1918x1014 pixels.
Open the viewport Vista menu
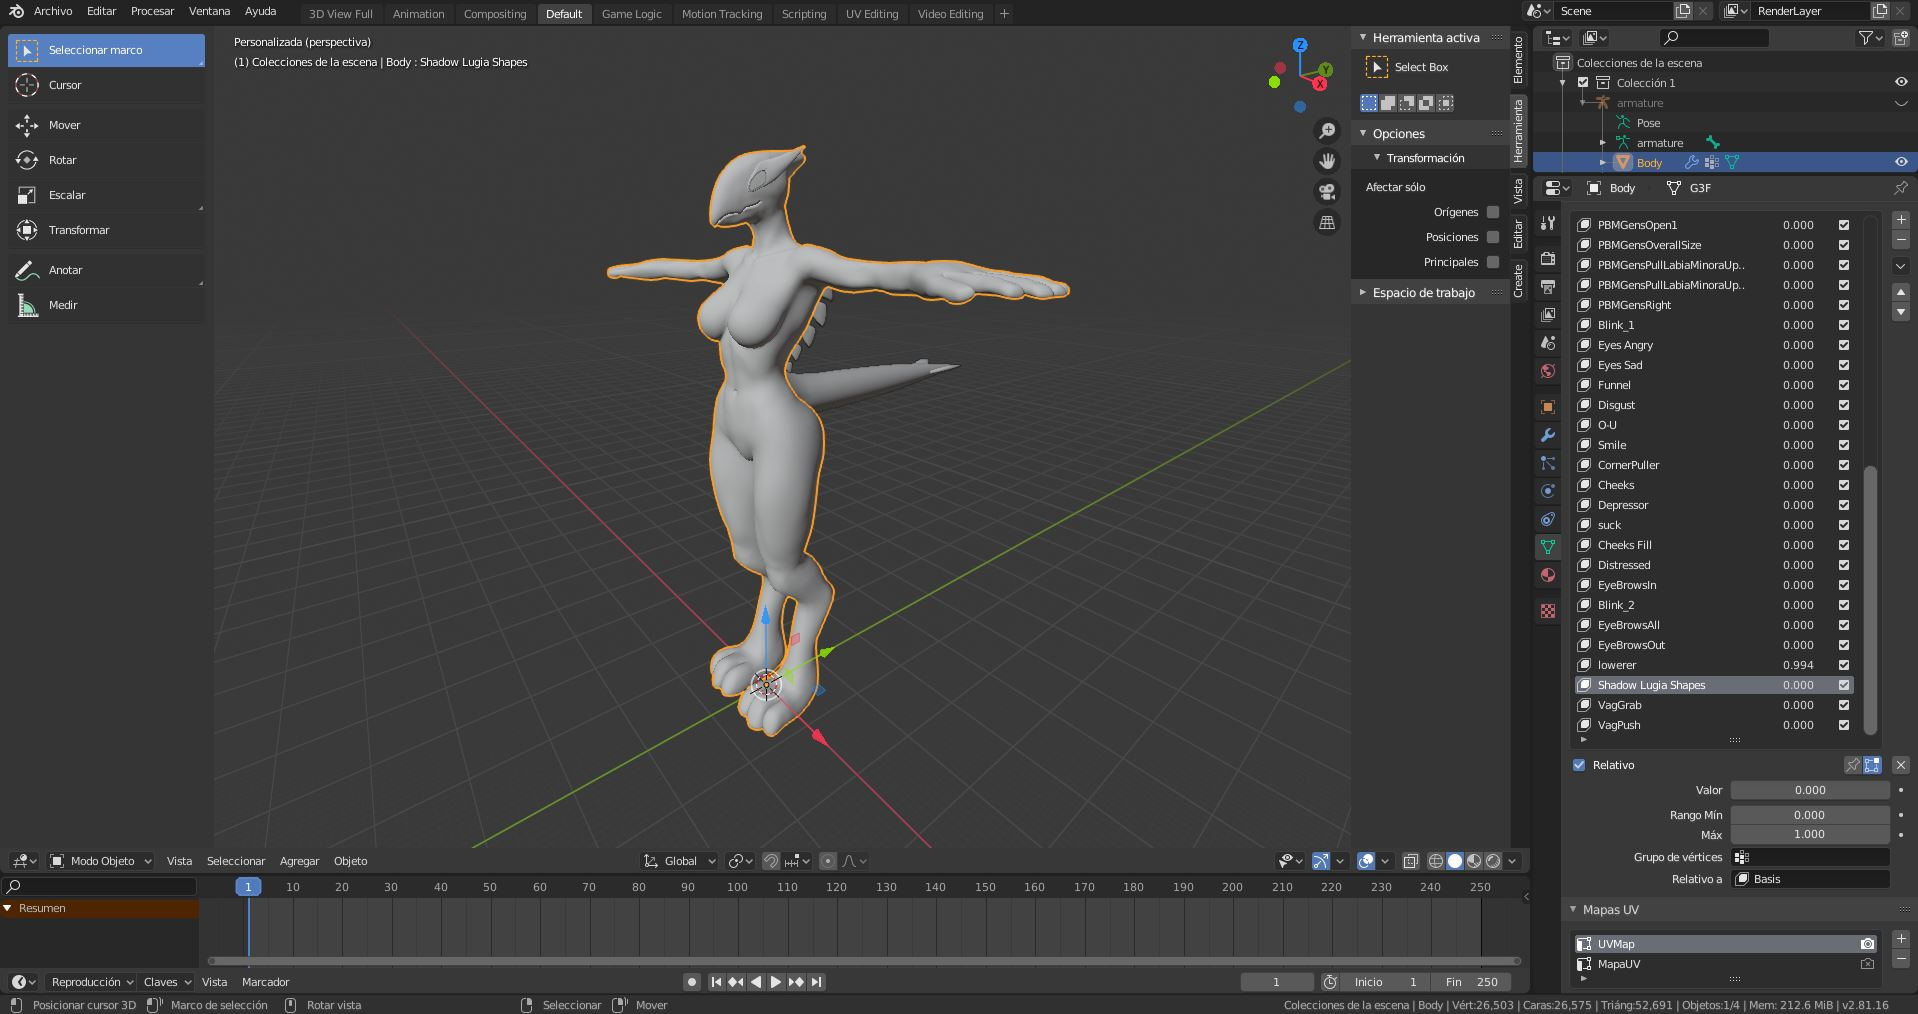(179, 861)
